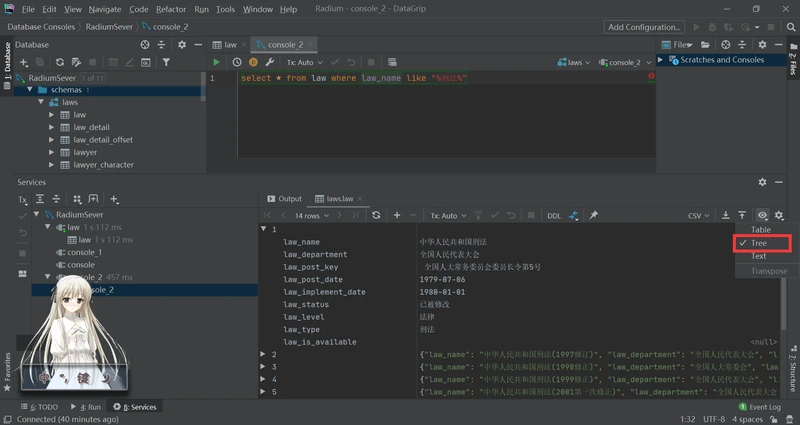Click the export data download icon
Viewport: 800px width, 425px height.
726,215
